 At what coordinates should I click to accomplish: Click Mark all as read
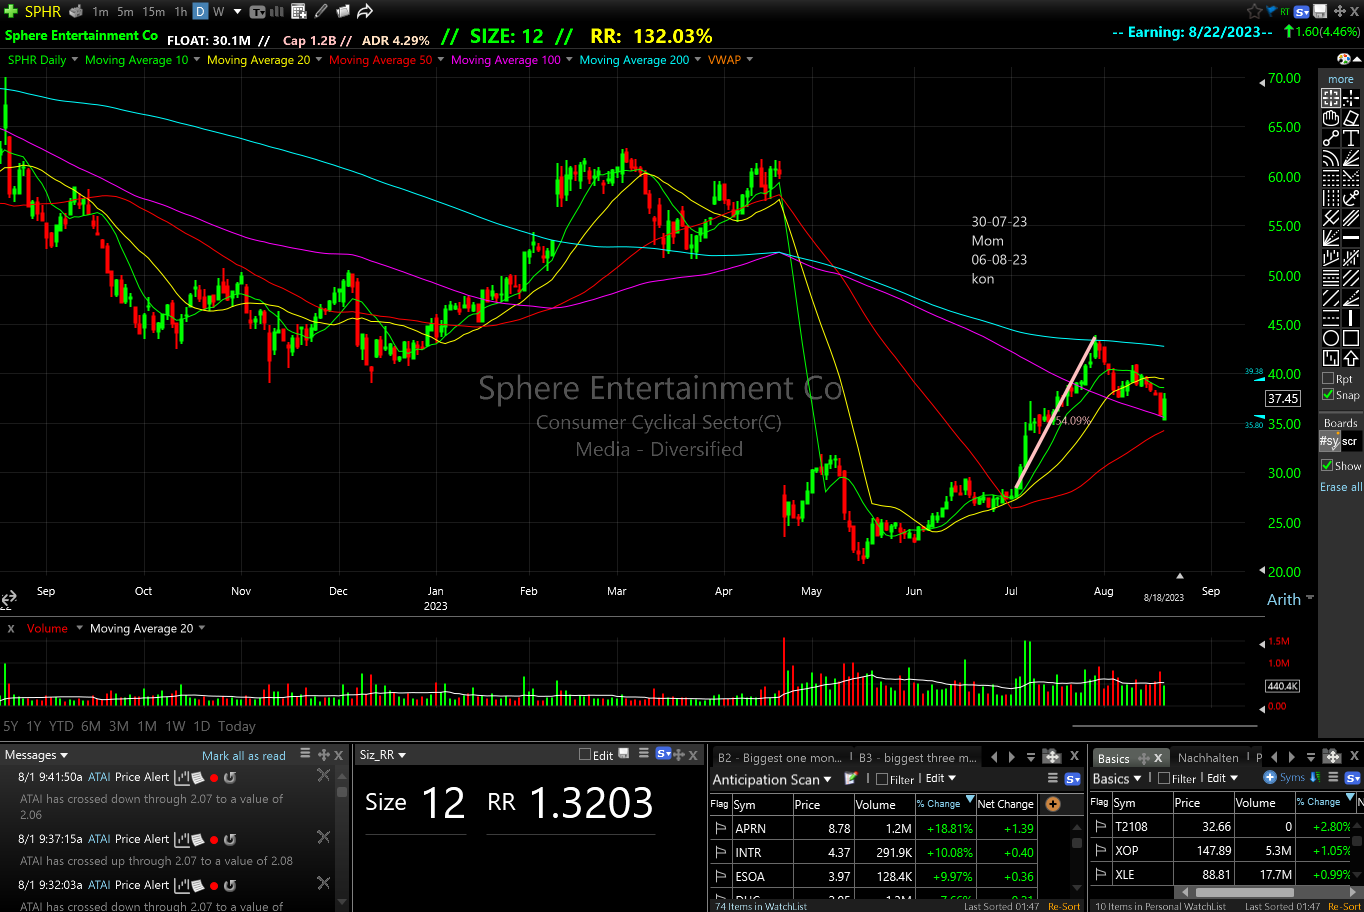243,756
